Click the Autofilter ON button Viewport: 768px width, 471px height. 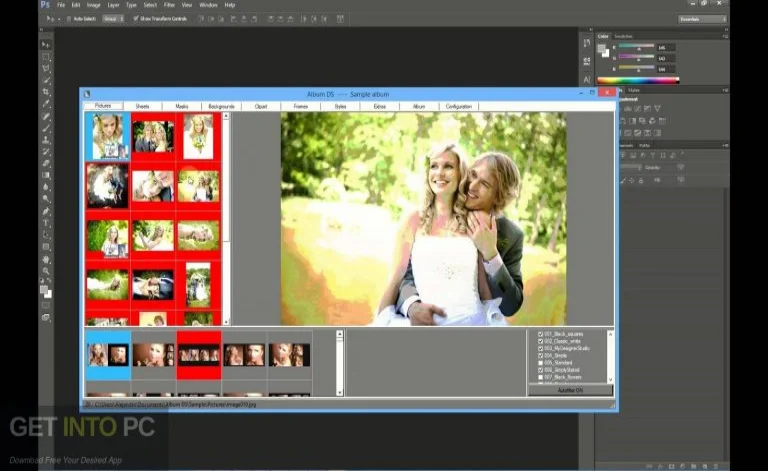570,391
